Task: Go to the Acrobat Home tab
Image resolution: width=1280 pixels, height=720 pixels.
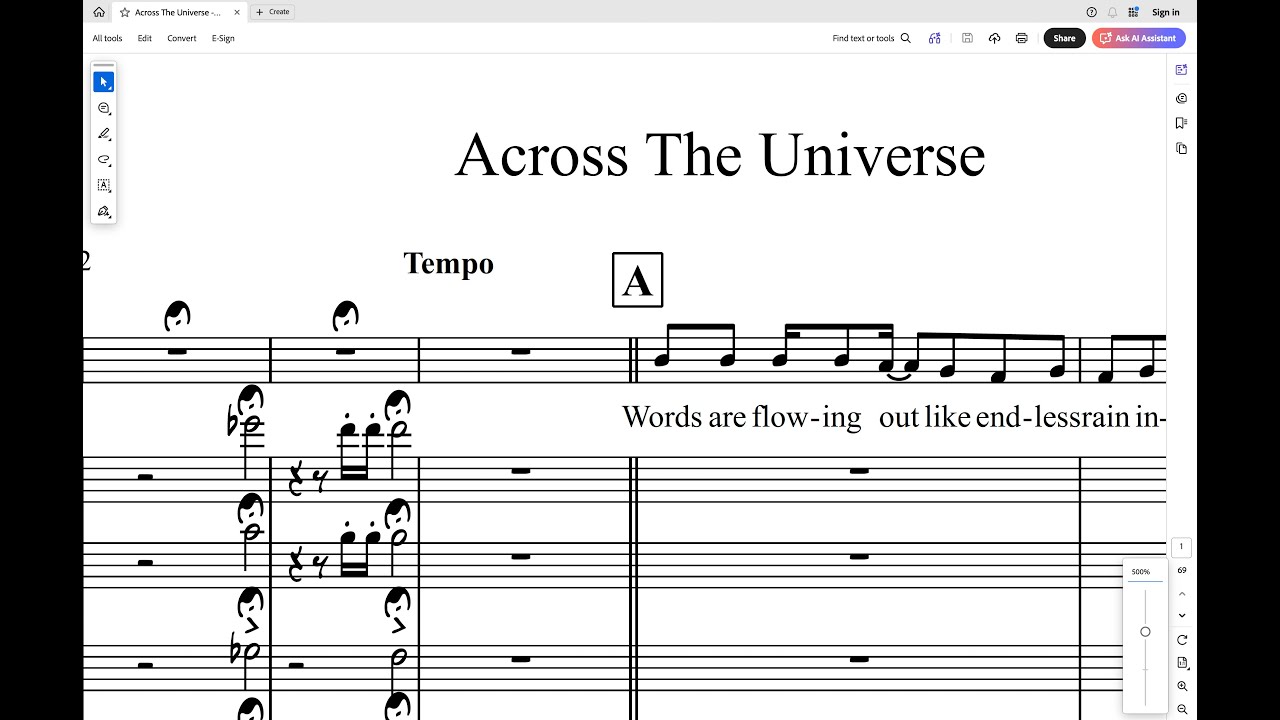Action: (98, 12)
